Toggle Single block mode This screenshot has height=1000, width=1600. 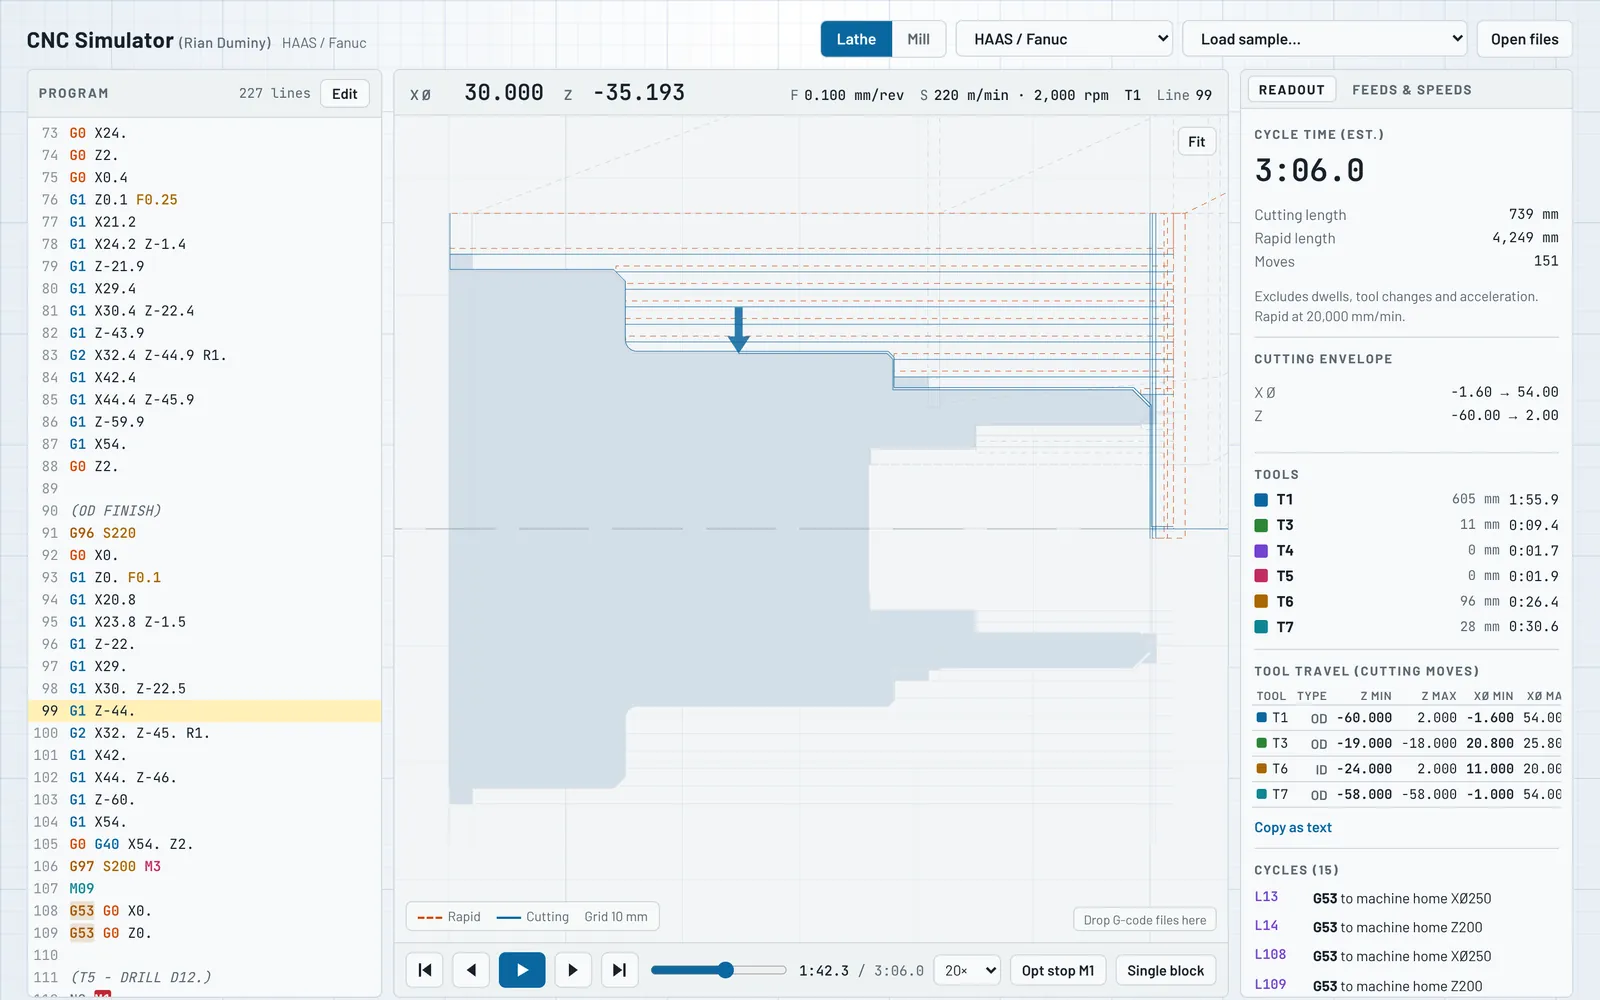[x=1165, y=970]
